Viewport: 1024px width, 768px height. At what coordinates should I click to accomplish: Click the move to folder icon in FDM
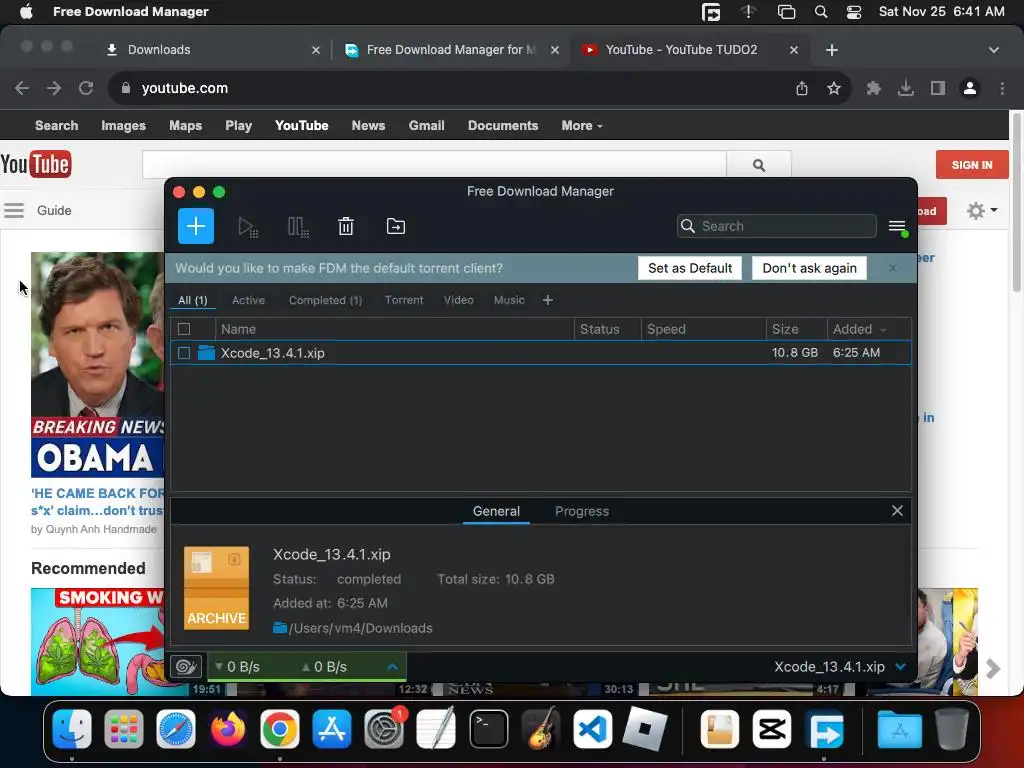tap(395, 226)
